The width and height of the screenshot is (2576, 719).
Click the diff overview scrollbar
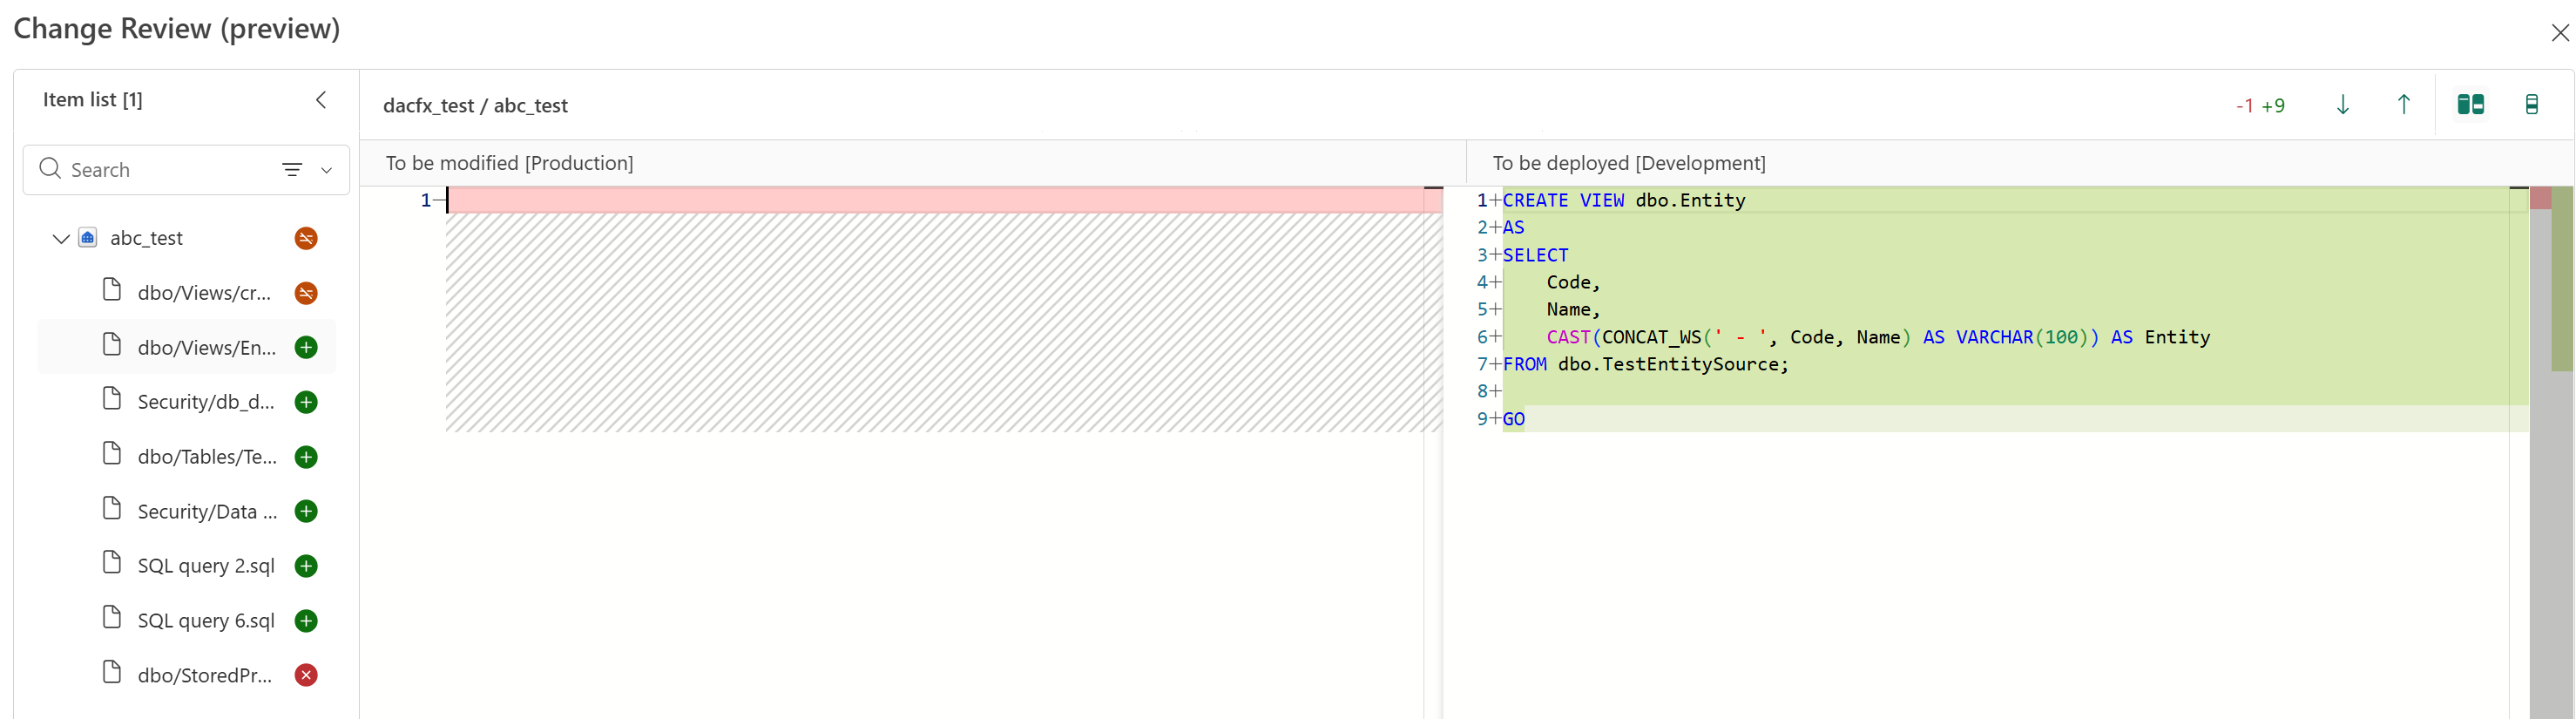2551,452
